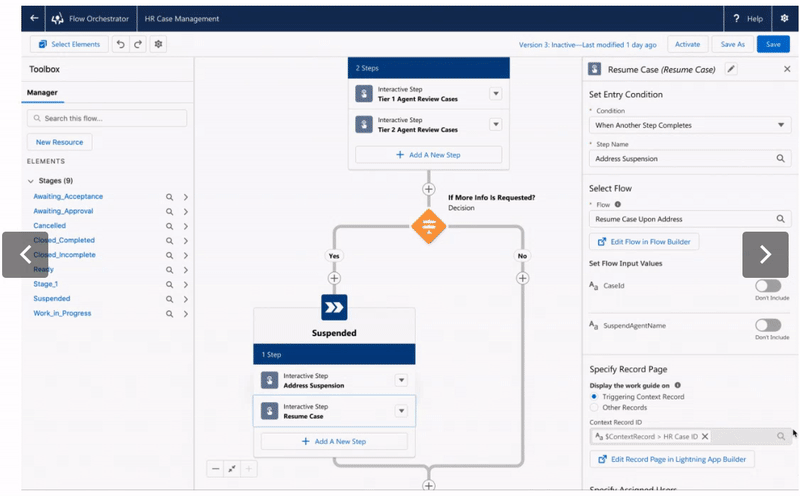Open the Condition dropdown

click(690, 125)
